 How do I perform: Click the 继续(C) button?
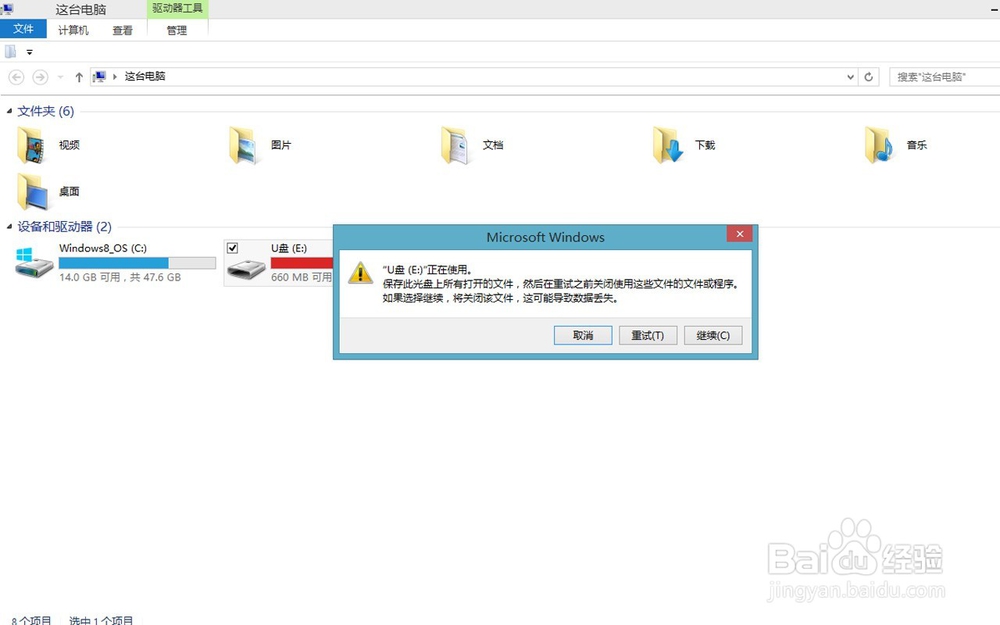tap(713, 335)
